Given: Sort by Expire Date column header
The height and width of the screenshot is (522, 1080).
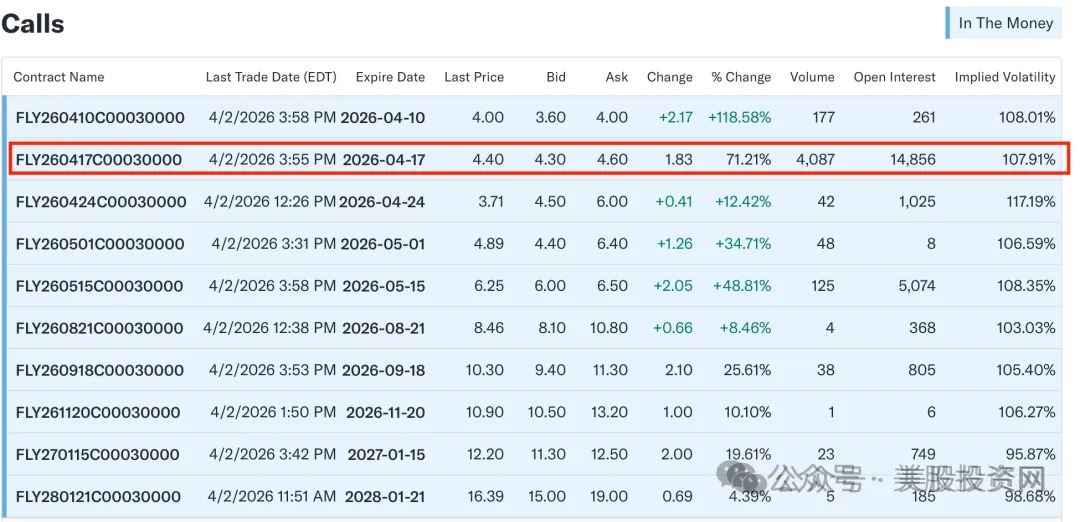Looking at the screenshot, I should [390, 77].
